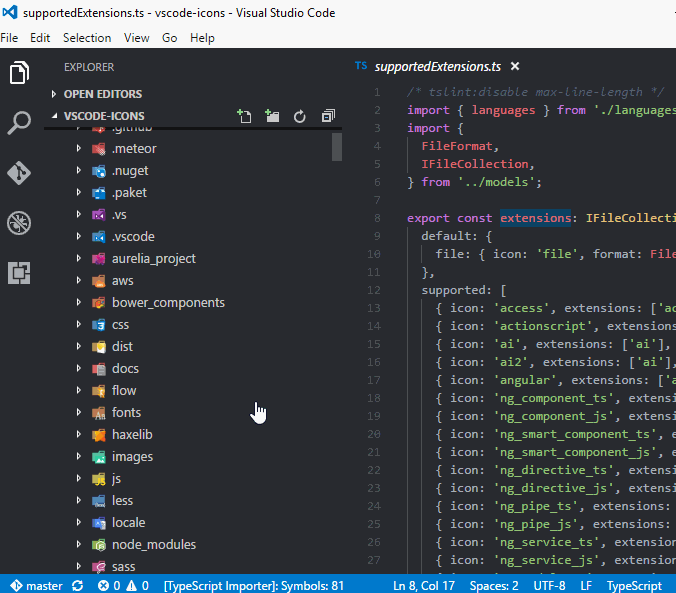Viewport: 676px width, 593px height.
Task: Click the .paket folder icon
Action: pyautogui.click(x=99, y=193)
